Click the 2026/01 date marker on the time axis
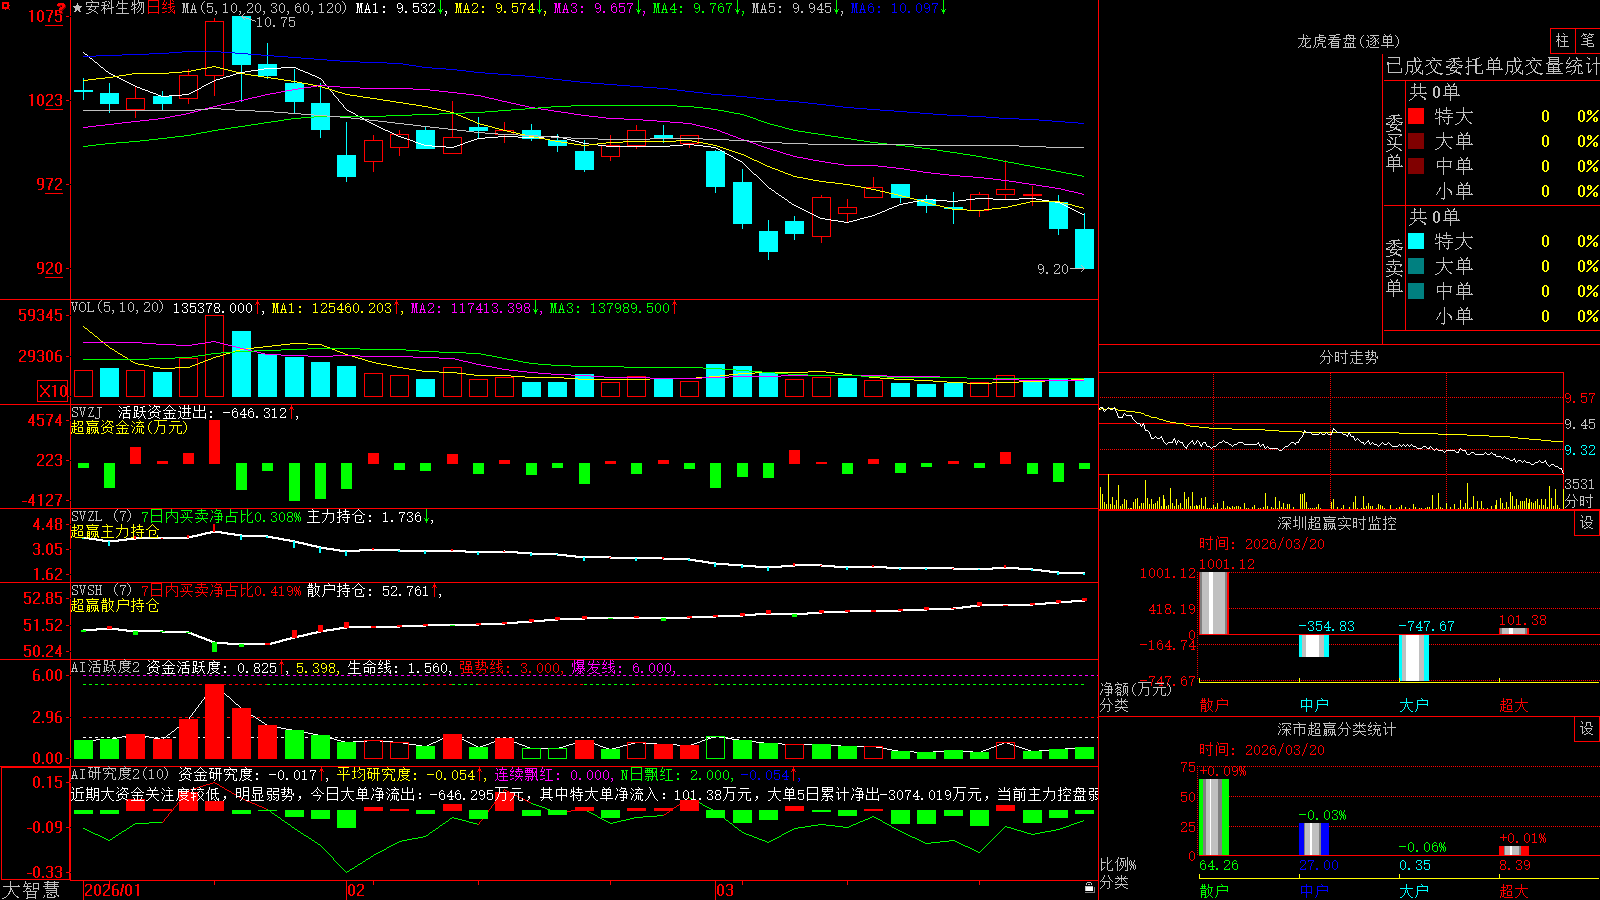1600x900 pixels. point(113,890)
